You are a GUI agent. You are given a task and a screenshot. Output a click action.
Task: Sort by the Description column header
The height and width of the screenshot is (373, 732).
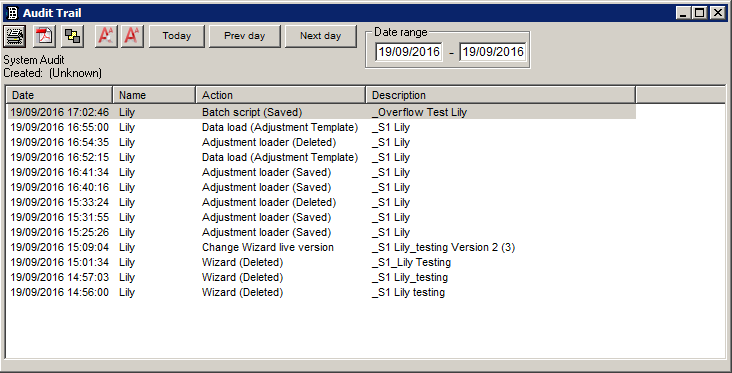click(x=500, y=95)
